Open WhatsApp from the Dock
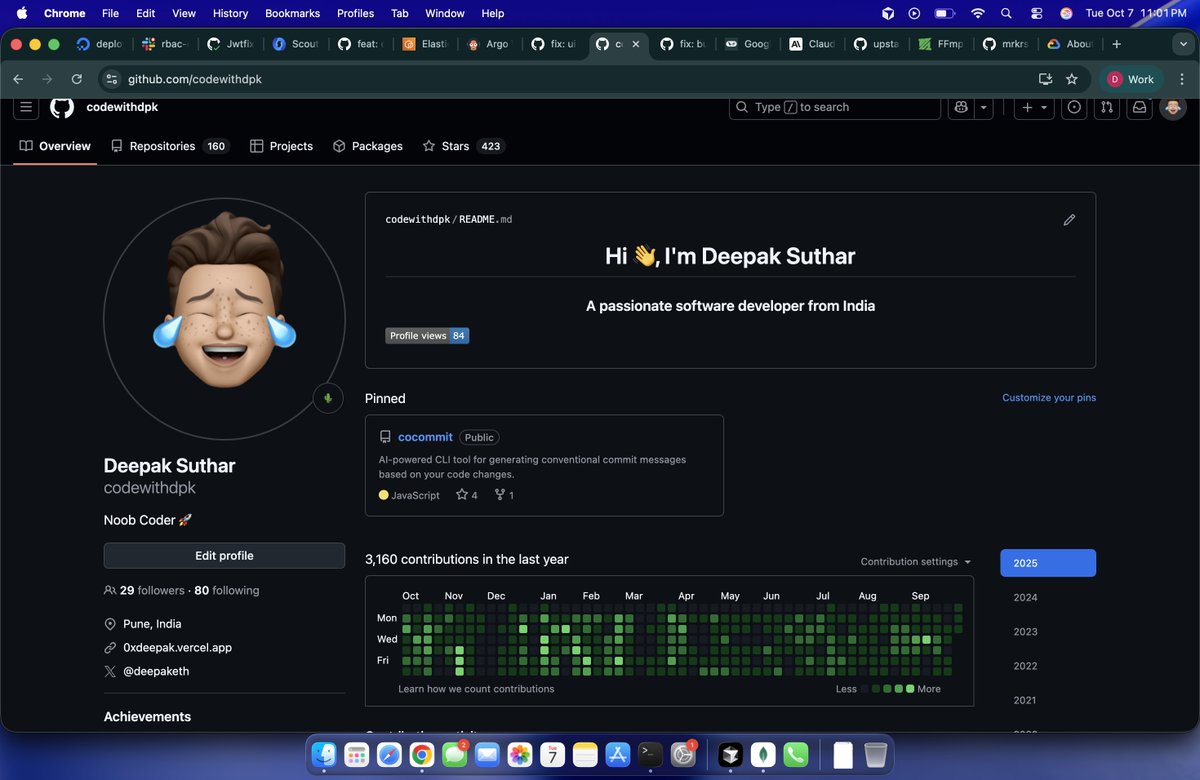The height and width of the screenshot is (780, 1200). 796,755
